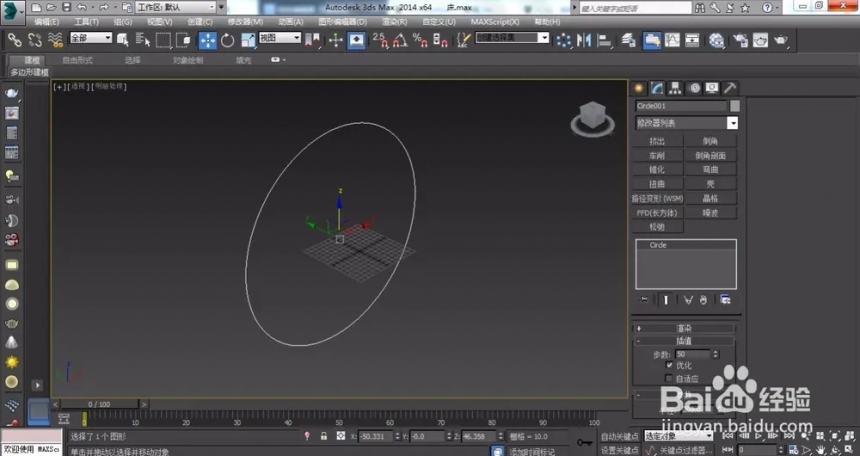Image resolution: width=860 pixels, height=456 pixels.
Task: Toggle the Selection Lock padlock
Action: (324, 436)
